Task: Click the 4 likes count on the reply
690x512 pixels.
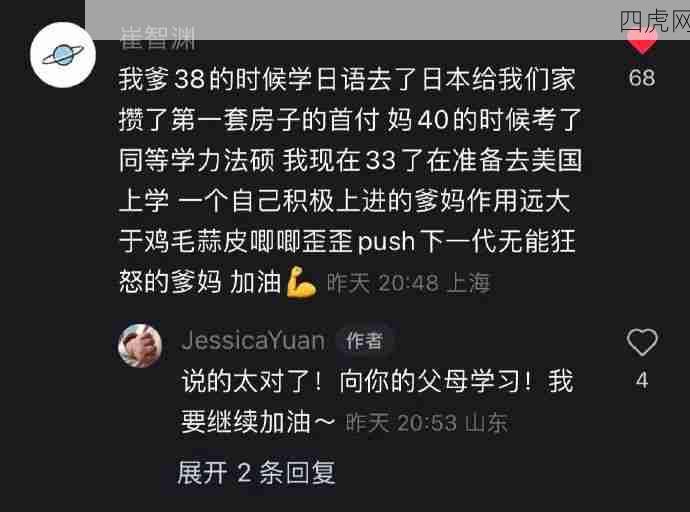Action: click(642, 381)
